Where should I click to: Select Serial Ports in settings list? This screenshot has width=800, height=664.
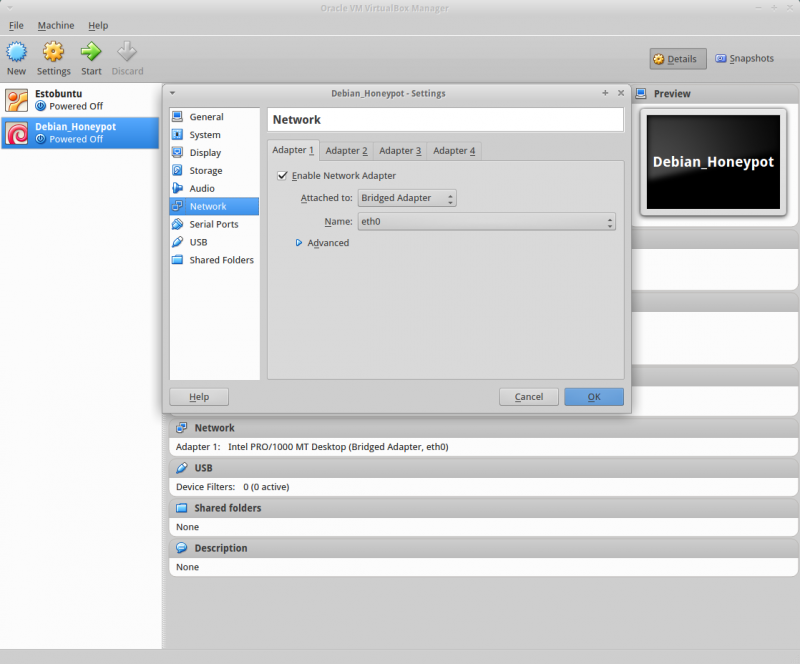coord(214,224)
